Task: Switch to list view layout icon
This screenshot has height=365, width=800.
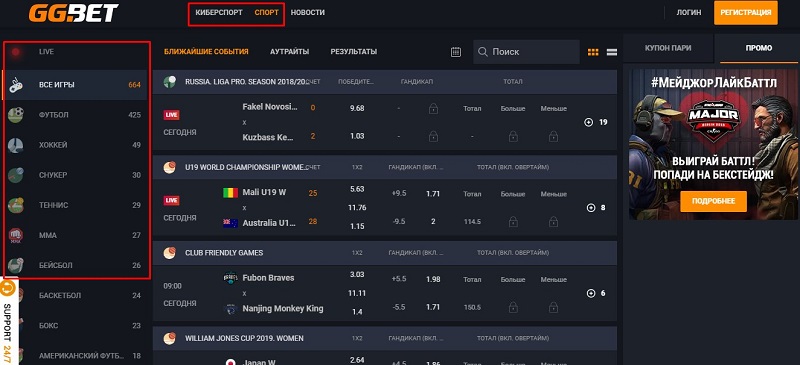Action: click(612, 52)
